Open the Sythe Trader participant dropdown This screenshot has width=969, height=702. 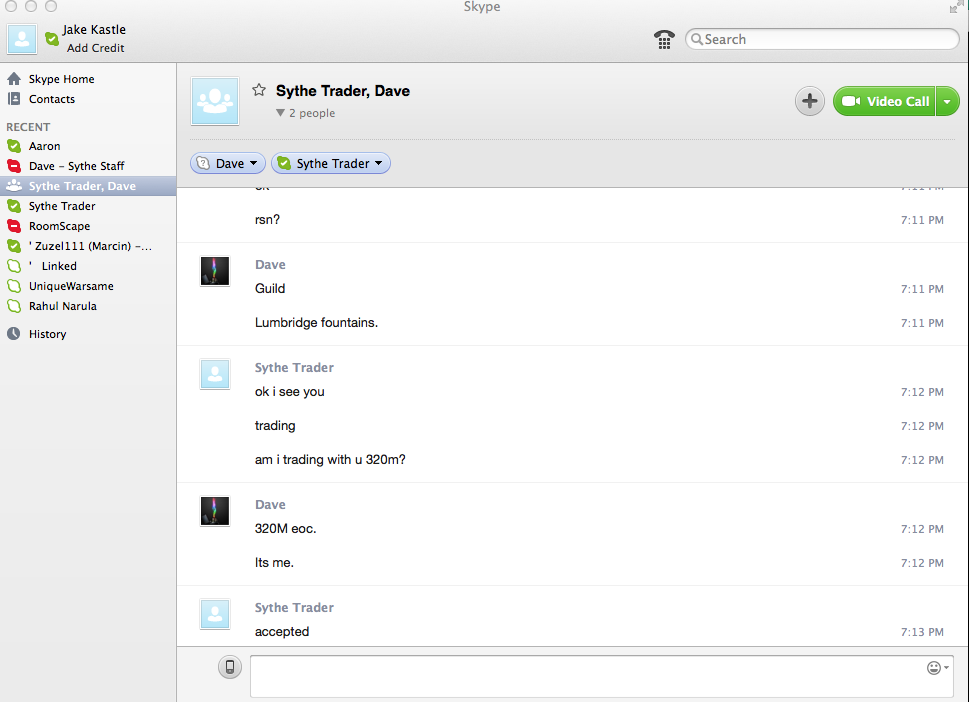pyautogui.click(x=331, y=163)
